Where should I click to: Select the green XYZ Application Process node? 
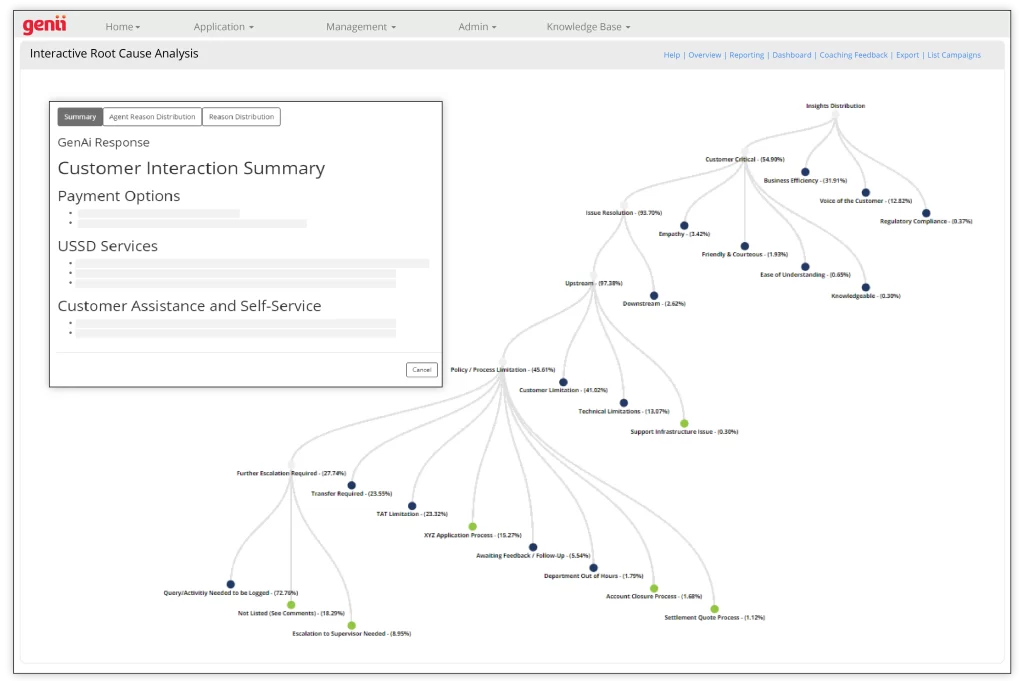[x=473, y=526]
